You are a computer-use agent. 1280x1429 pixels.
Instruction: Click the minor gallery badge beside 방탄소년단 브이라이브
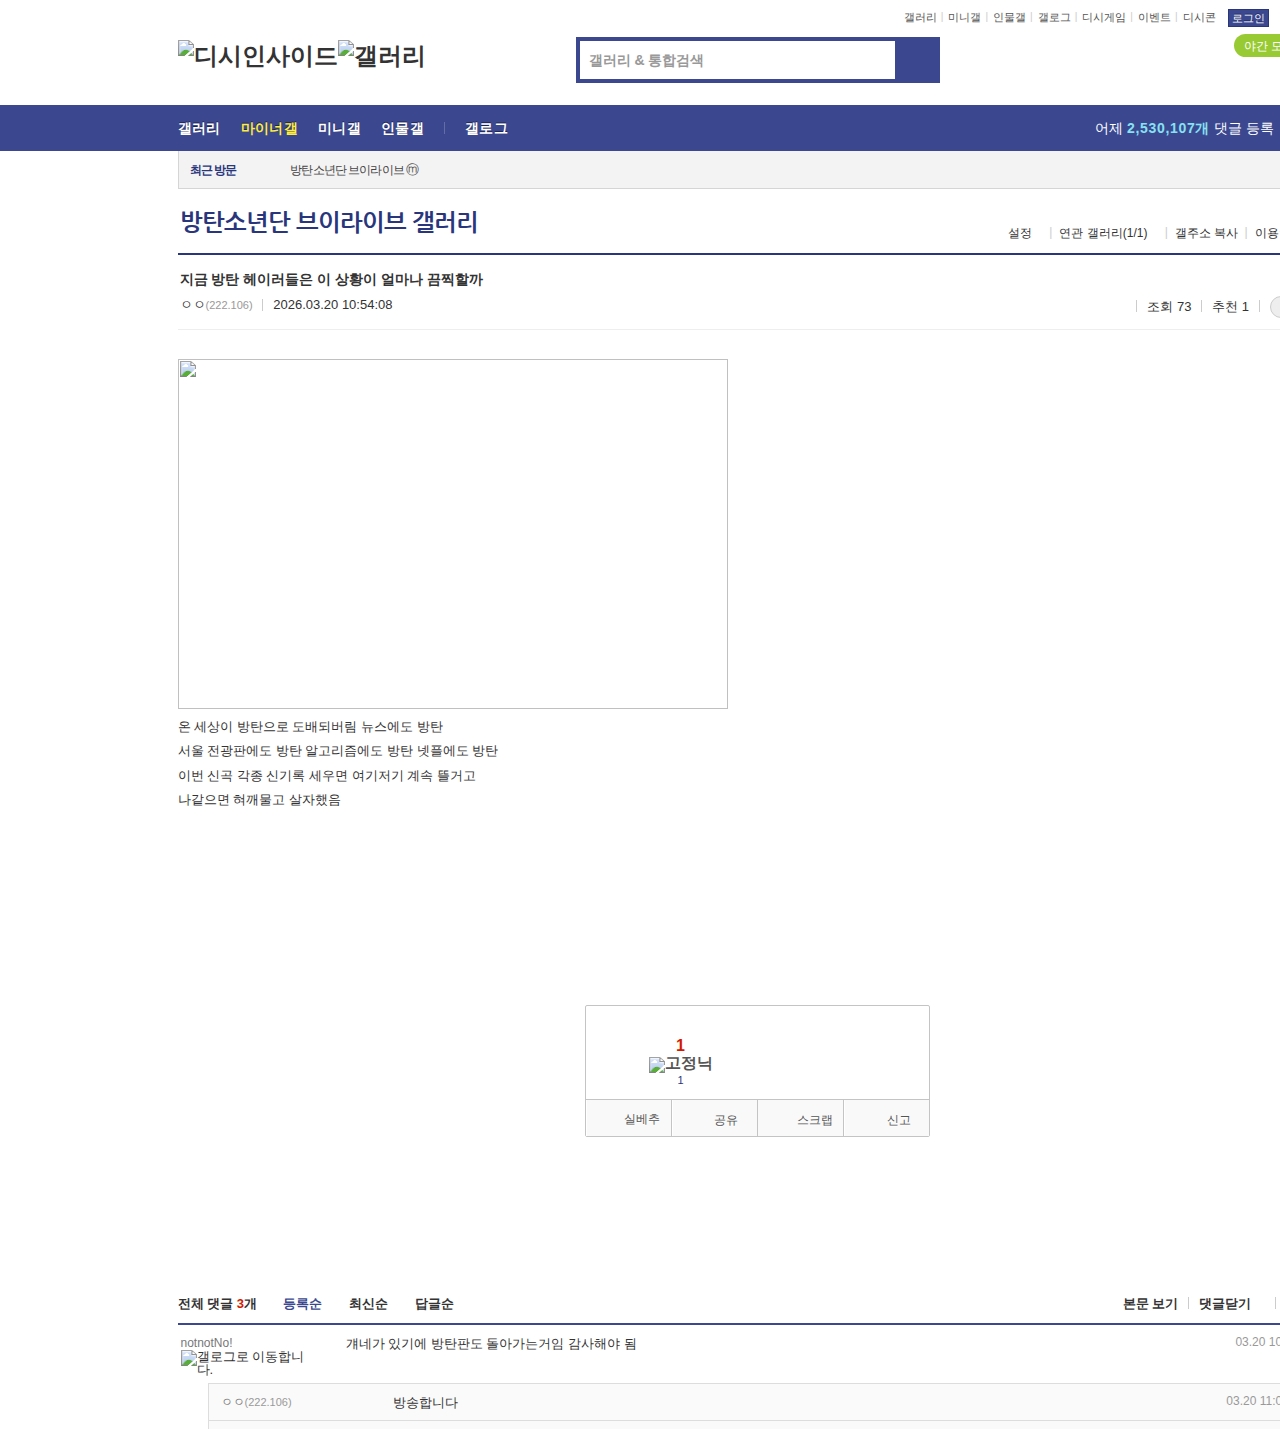pyautogui.click(x=414, y=170)
